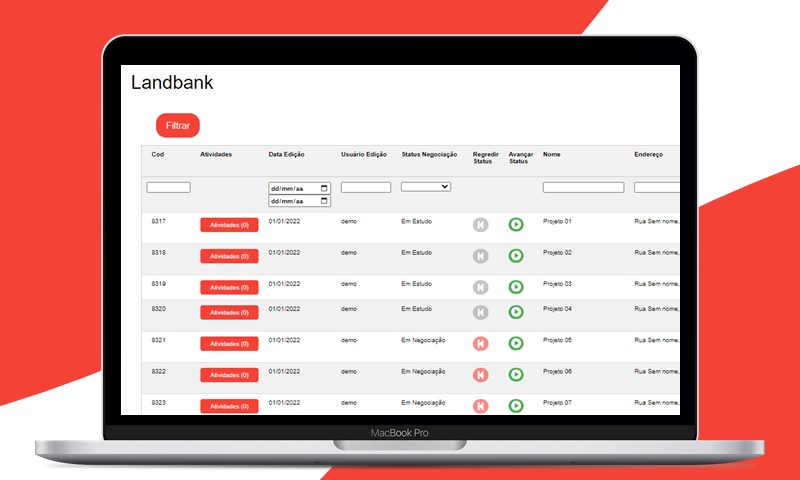
Task: Advance status of Projeto 06 with green arrow
Action: (x=516, y=375)
